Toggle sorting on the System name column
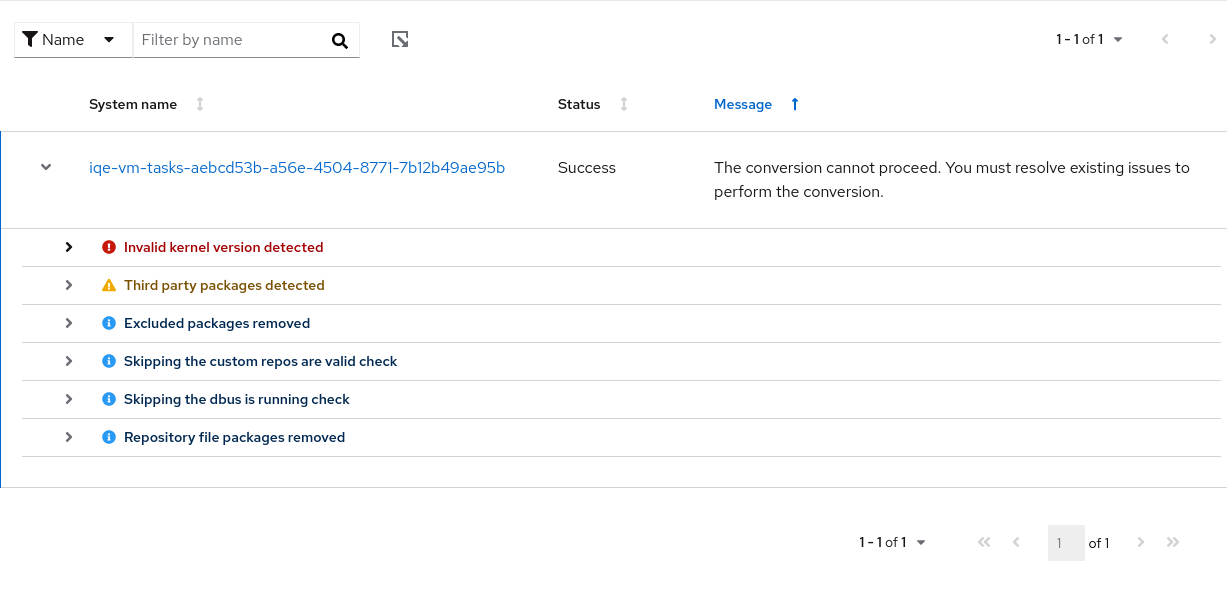Image resolution: width=1227 pixels, height=590 pixels. [199, 103]
